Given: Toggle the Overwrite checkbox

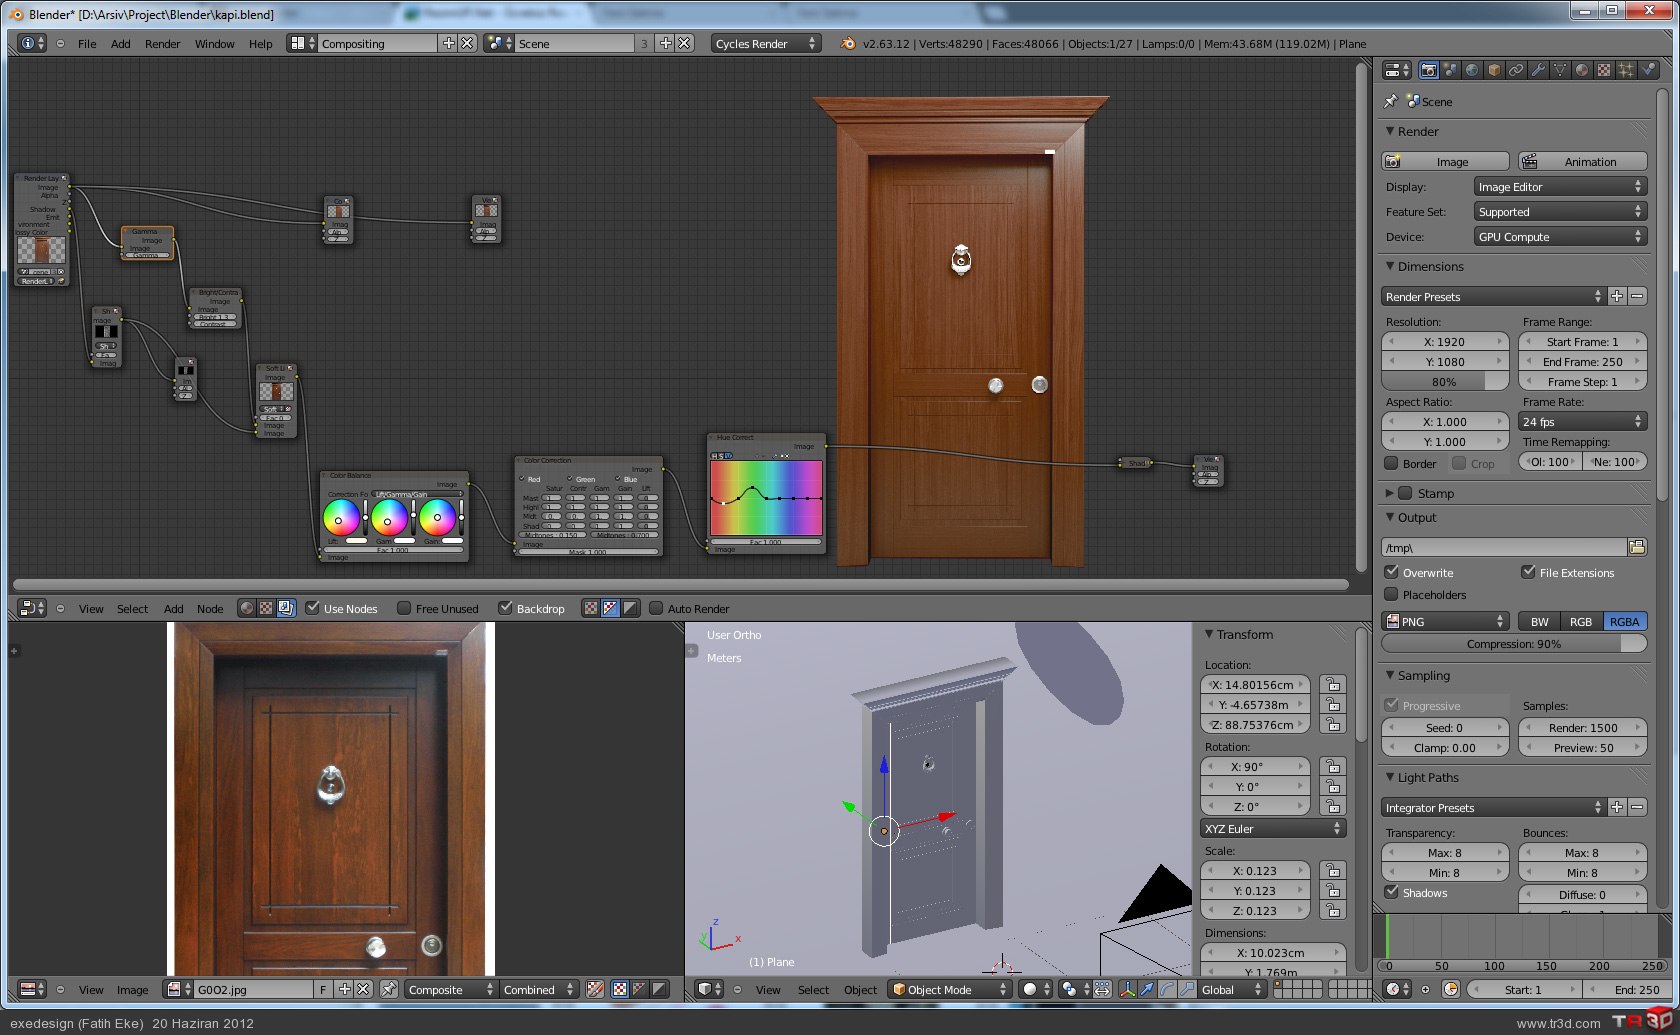Looking at the screenshot, I should [x=1391, y=572].
